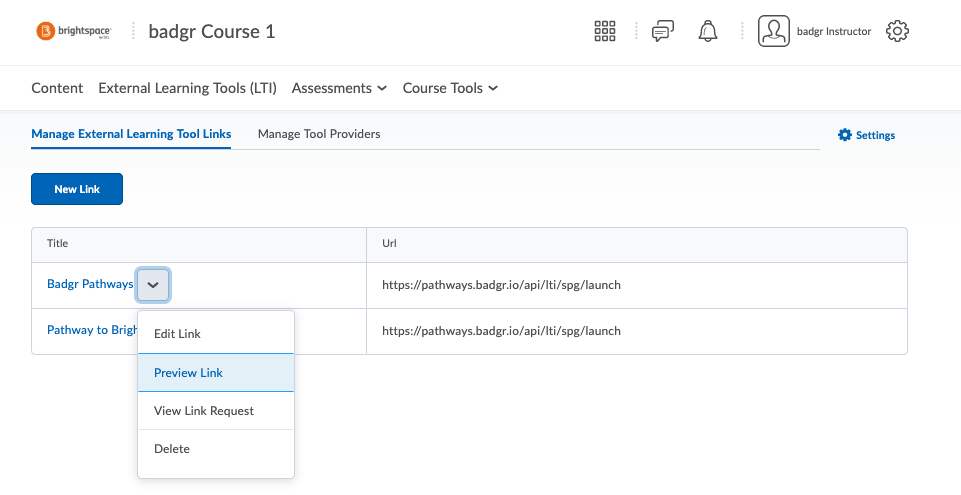Open the Badgr Pathways link
Image resolution: width=961 pixels, height=495 pixels.
click(x=90, y=284)
